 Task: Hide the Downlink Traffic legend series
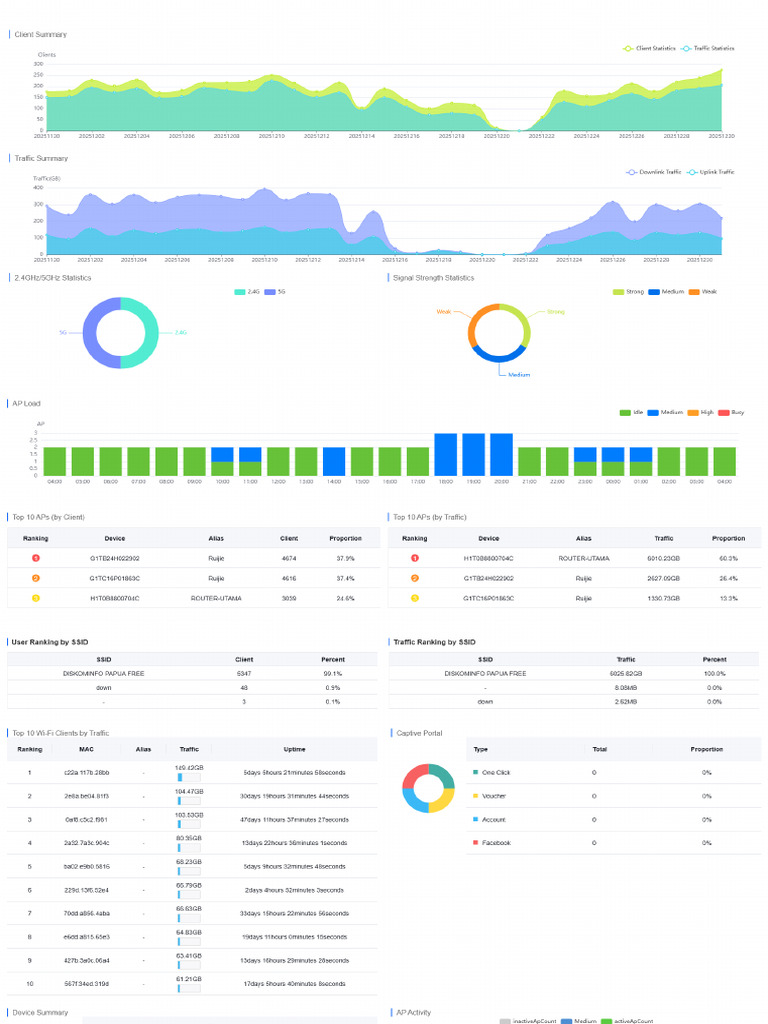[632, 172]
